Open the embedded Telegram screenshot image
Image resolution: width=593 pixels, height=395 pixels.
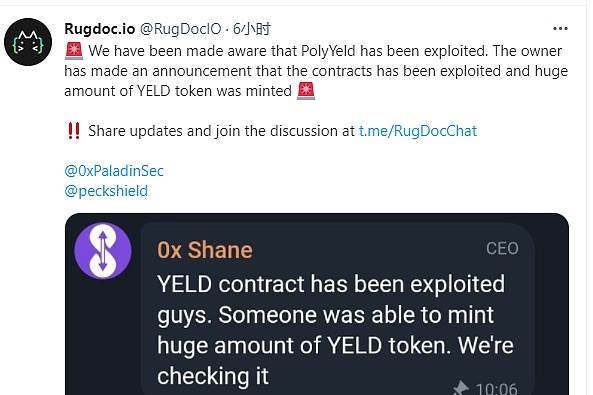317,304
